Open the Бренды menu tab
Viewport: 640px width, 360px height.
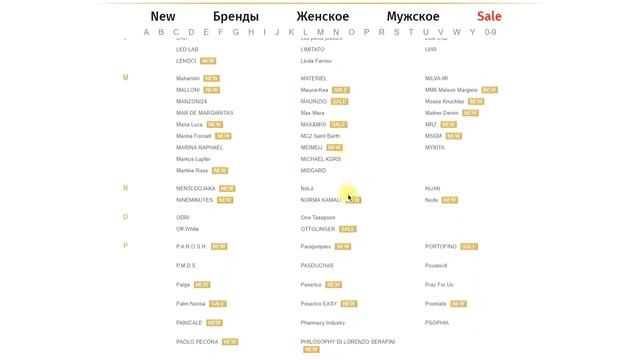click(x=236, y=16)
